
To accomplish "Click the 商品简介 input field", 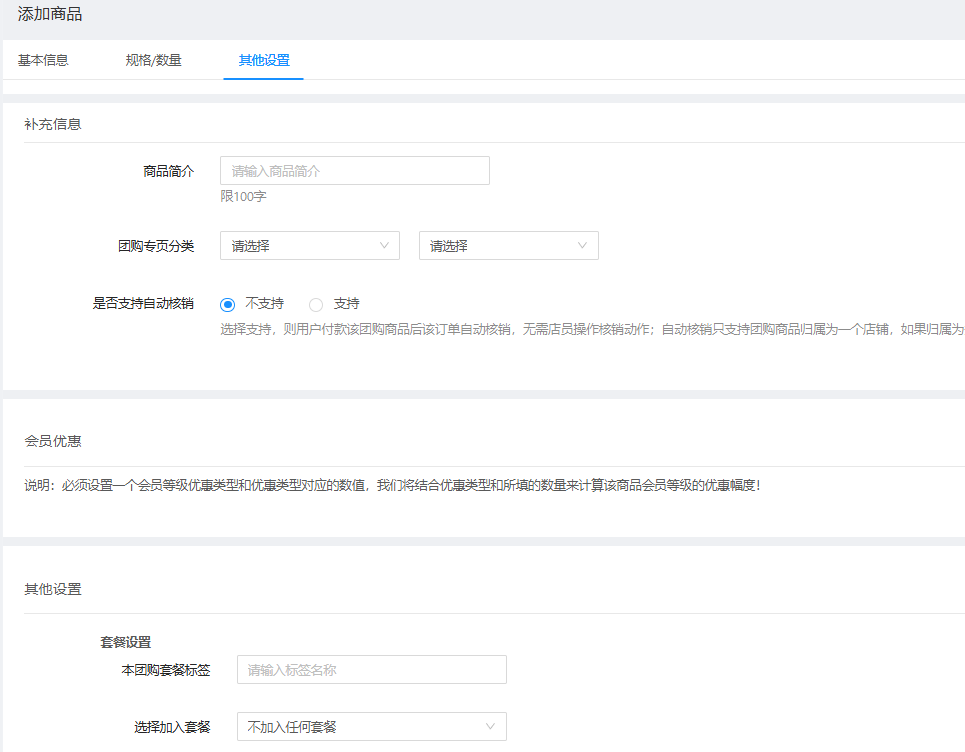I will (354, 170).
